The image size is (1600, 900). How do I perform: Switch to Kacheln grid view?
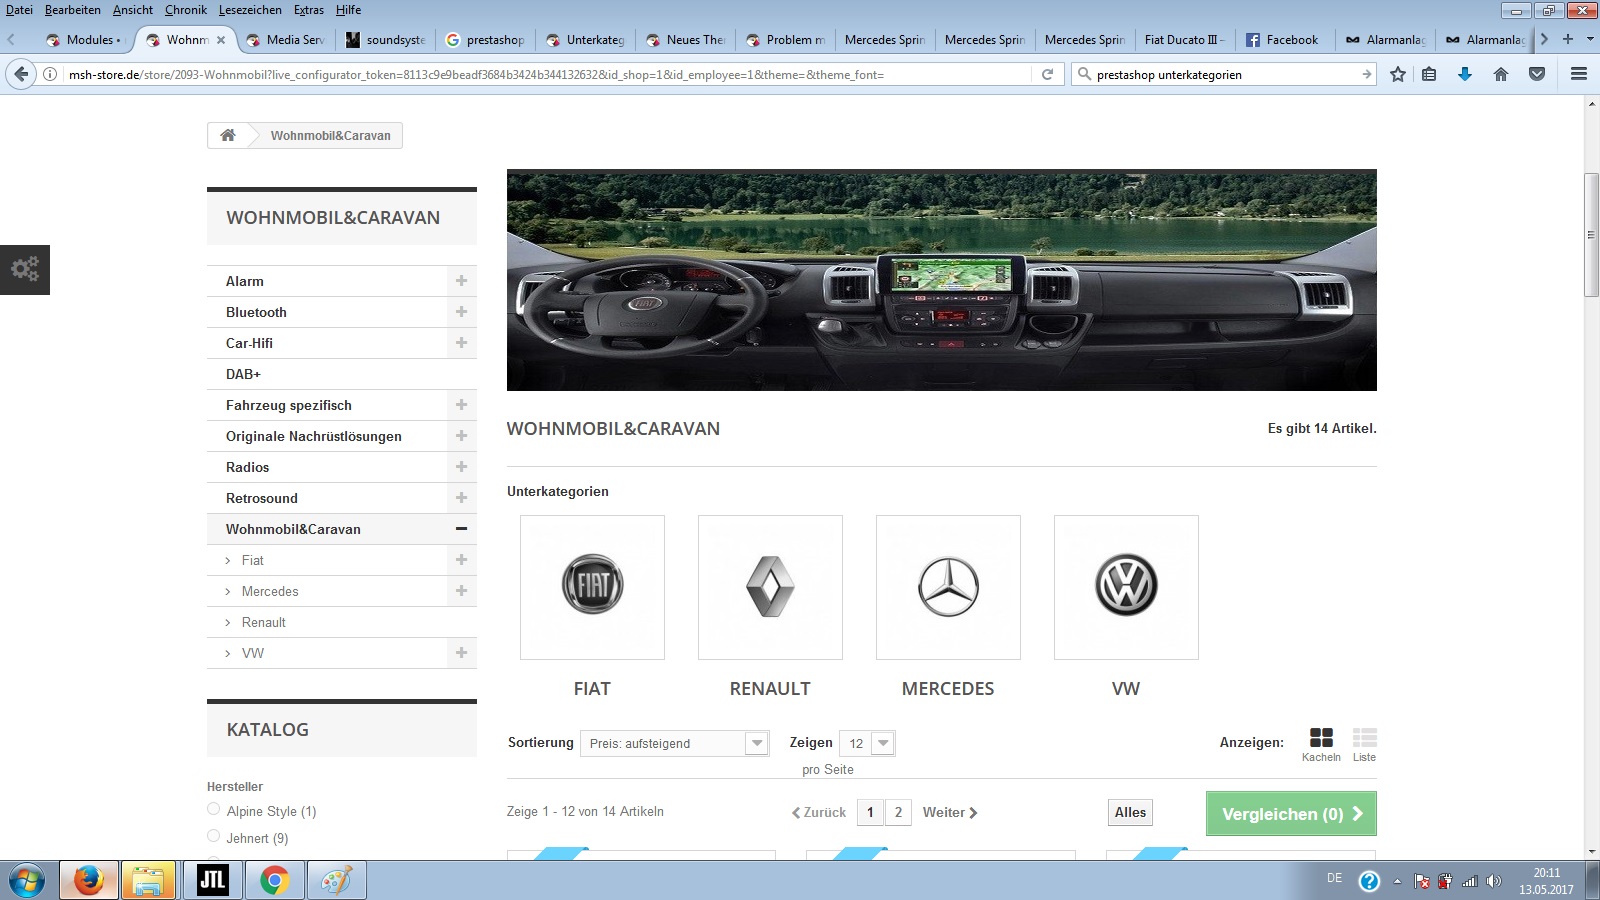pos(1321,744)
